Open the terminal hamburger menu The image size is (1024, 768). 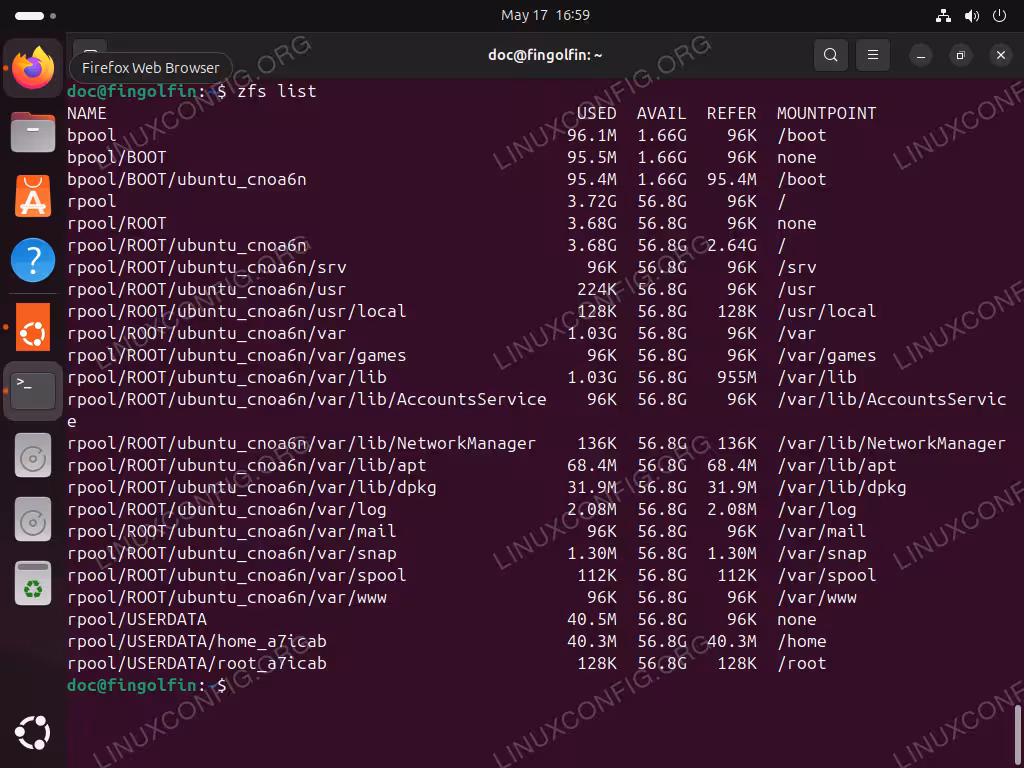pos(872,56)
